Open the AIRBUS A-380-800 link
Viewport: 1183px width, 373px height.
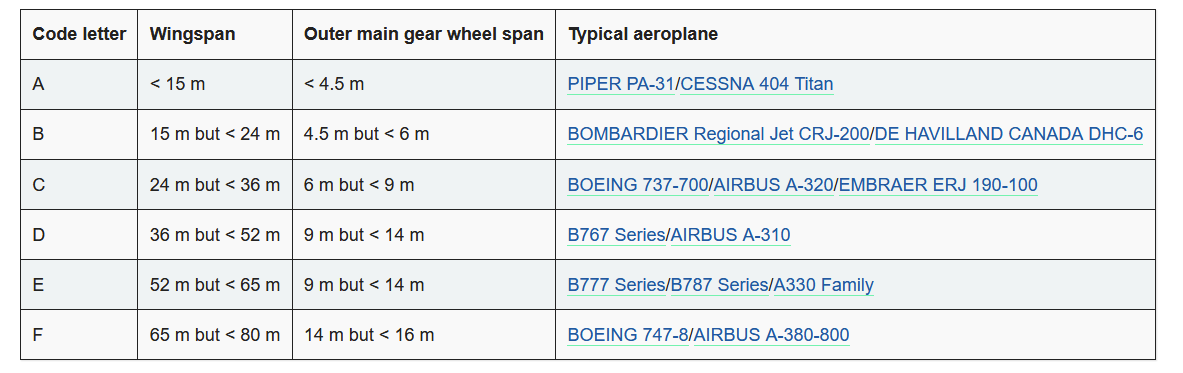pyautogui.click(x=771, y=335)
